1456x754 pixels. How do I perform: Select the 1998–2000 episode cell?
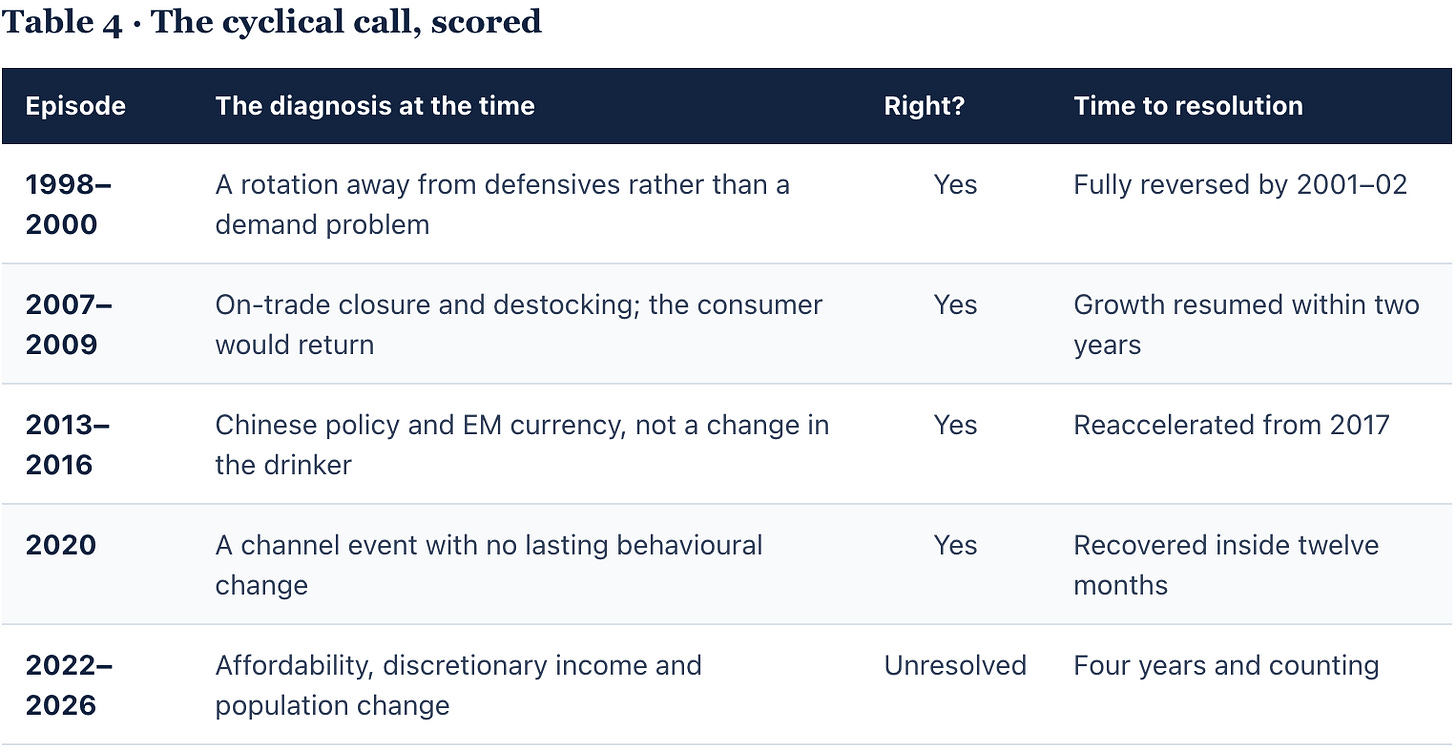[69, 204]
